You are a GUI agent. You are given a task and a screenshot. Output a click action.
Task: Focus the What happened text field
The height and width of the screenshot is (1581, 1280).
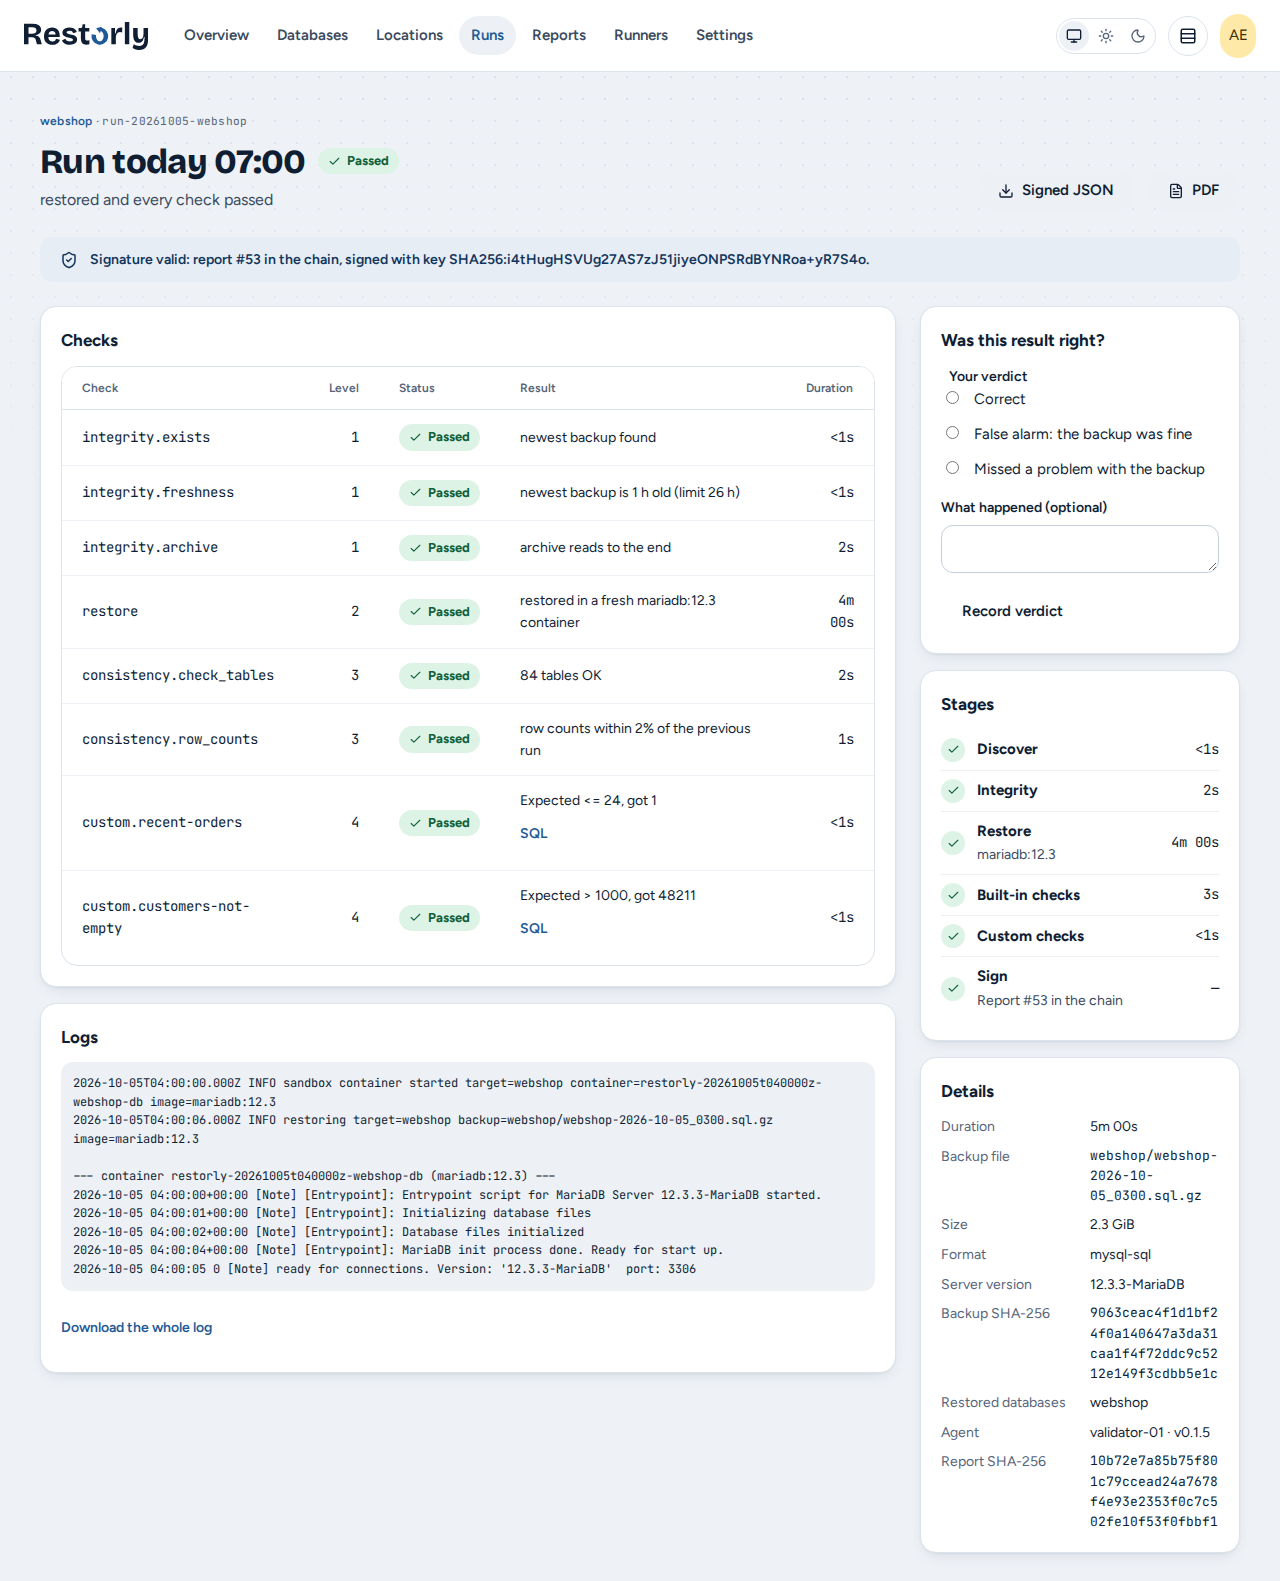(1080, 549)
